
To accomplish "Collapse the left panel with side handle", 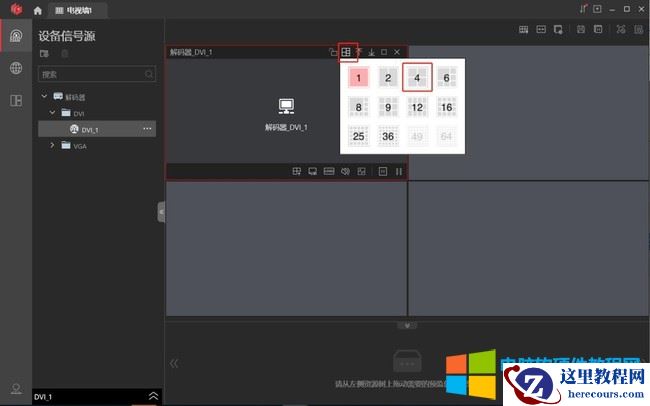I will 161,212.
